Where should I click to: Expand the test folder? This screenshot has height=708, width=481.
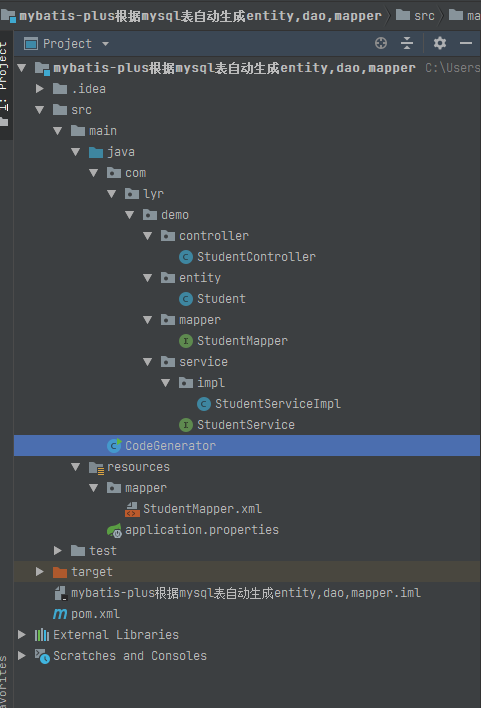(x=57, y=551)
